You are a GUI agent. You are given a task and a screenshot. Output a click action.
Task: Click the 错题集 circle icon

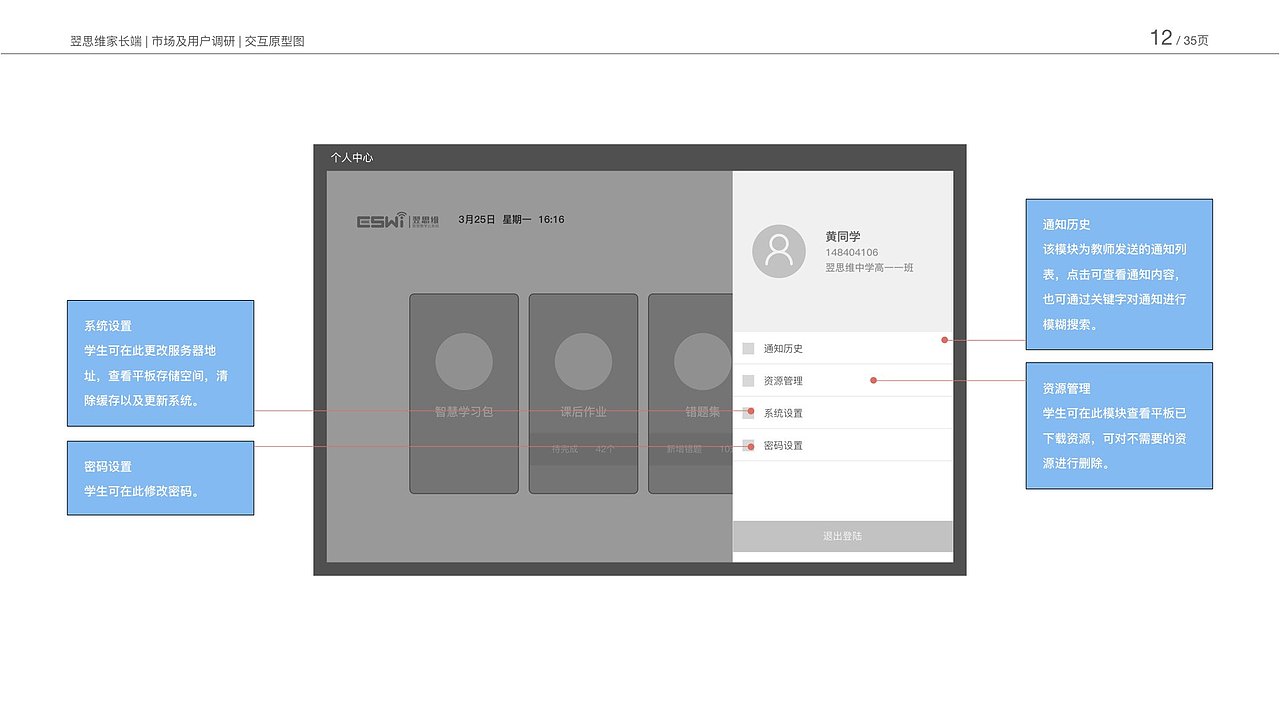pos(702,361)
